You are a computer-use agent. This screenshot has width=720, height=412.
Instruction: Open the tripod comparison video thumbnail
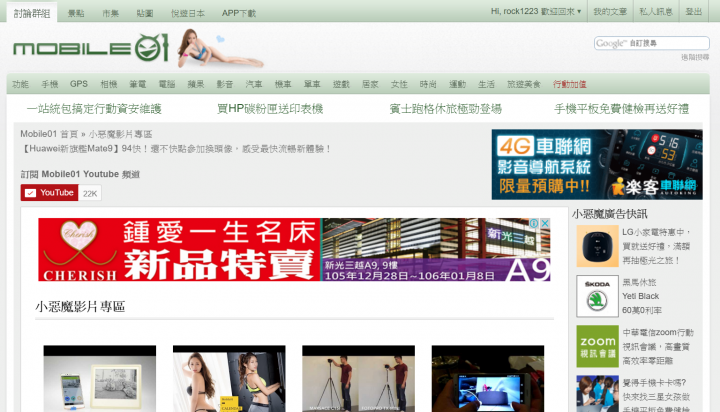359,378
